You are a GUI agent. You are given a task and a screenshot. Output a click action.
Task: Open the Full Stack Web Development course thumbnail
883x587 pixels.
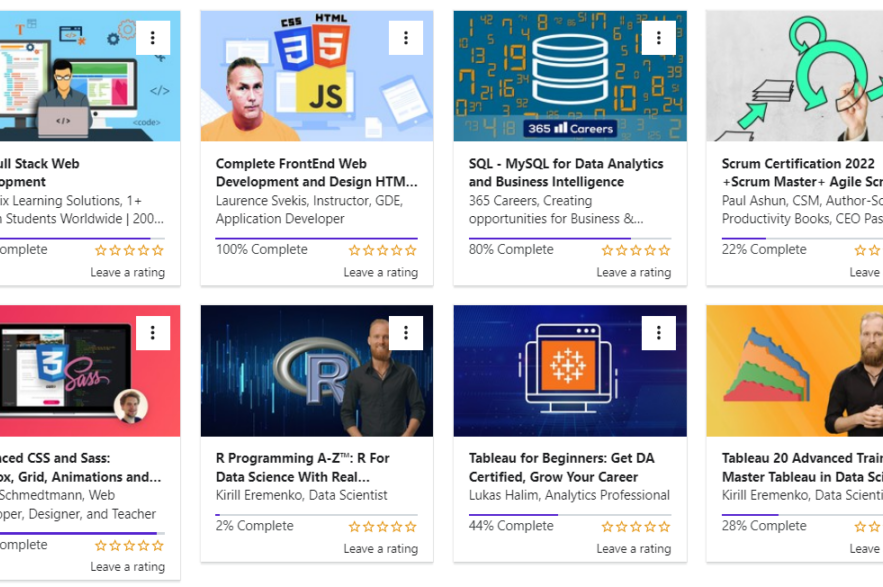pyautogui.click(x=90, y=76)
